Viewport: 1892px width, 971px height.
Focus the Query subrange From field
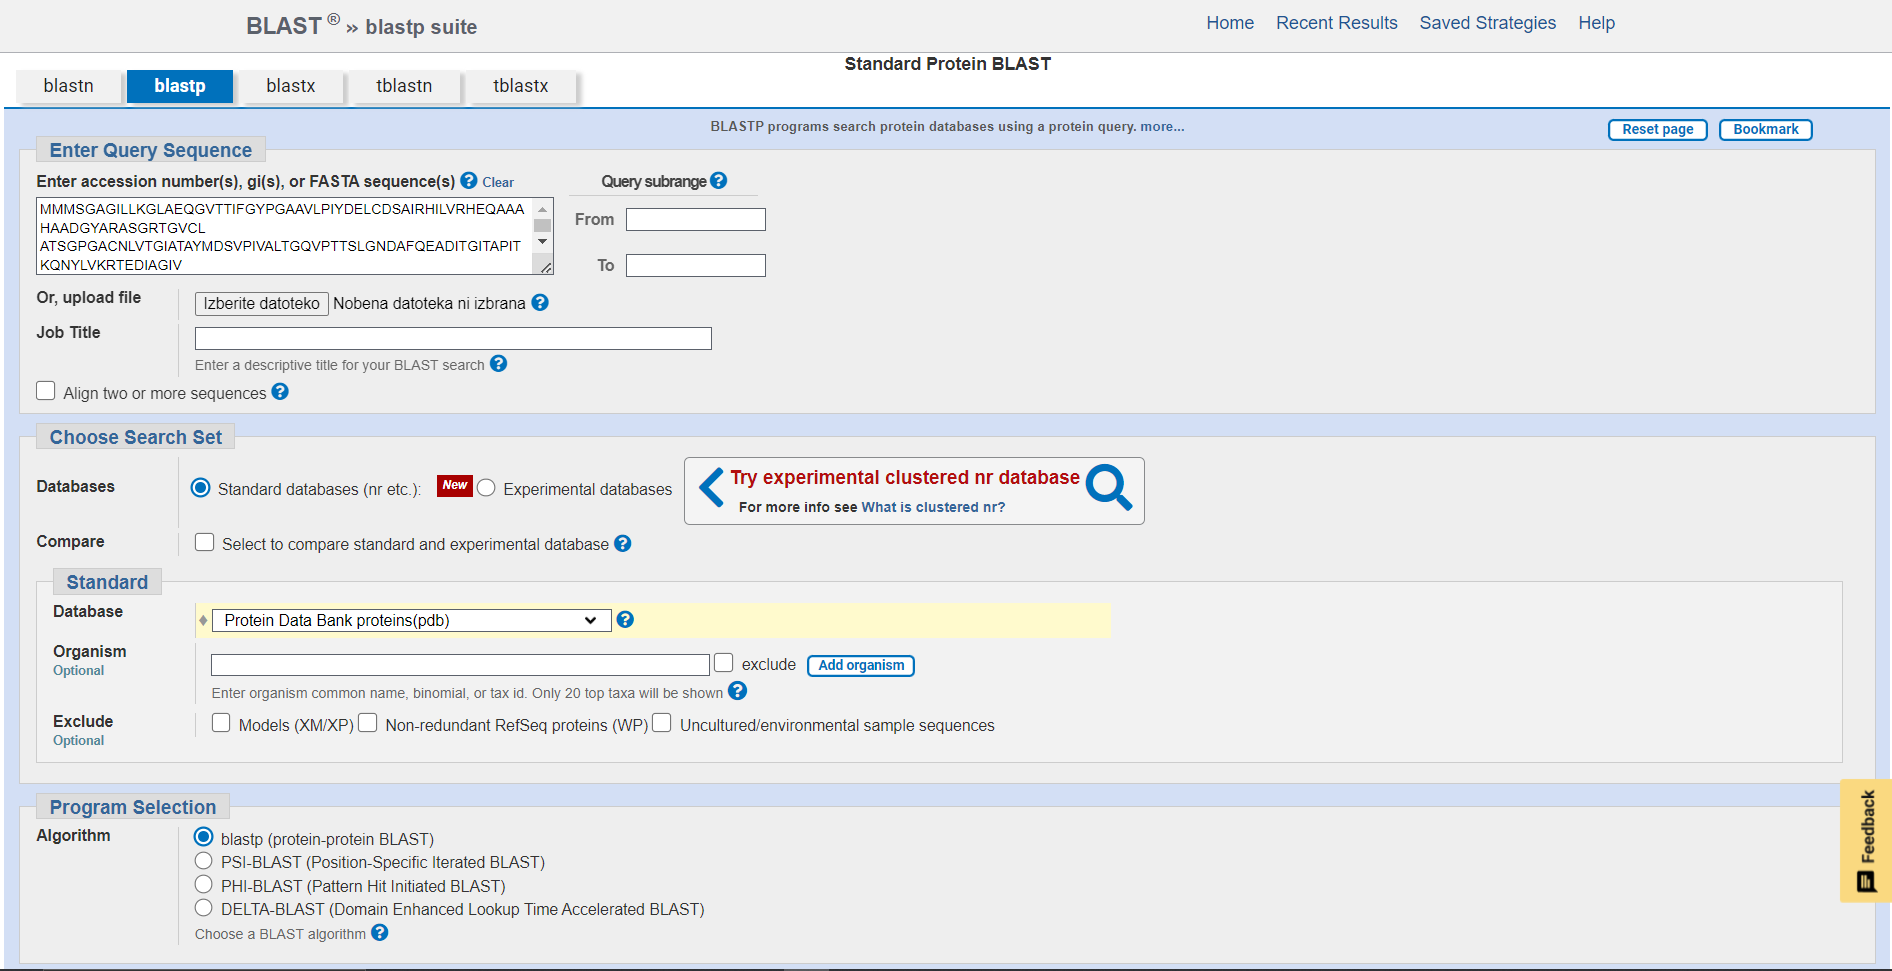[696, 219]
